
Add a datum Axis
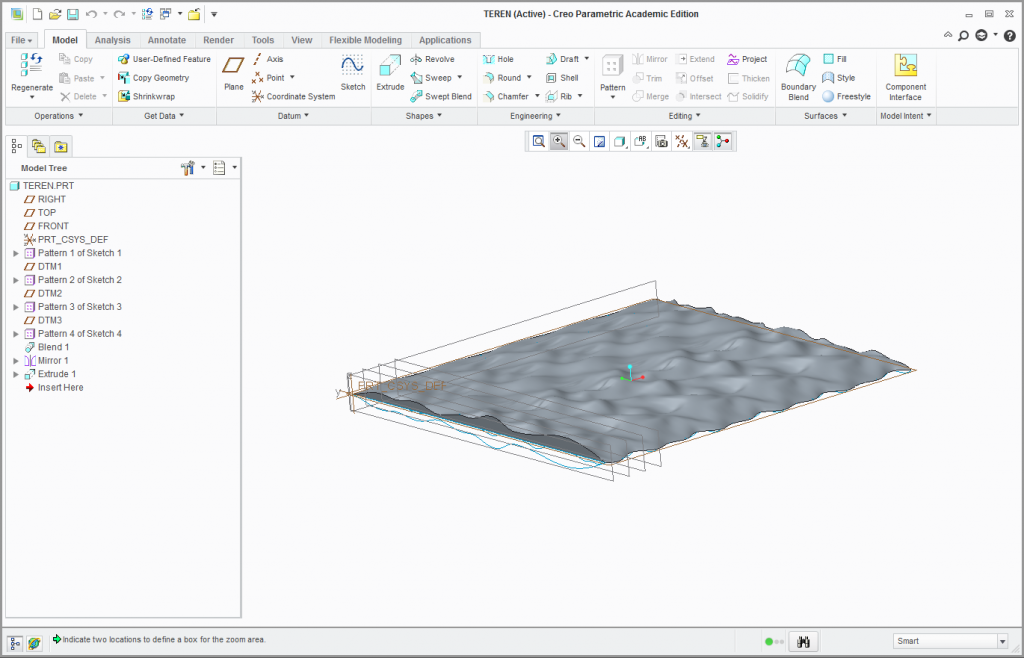268,59
